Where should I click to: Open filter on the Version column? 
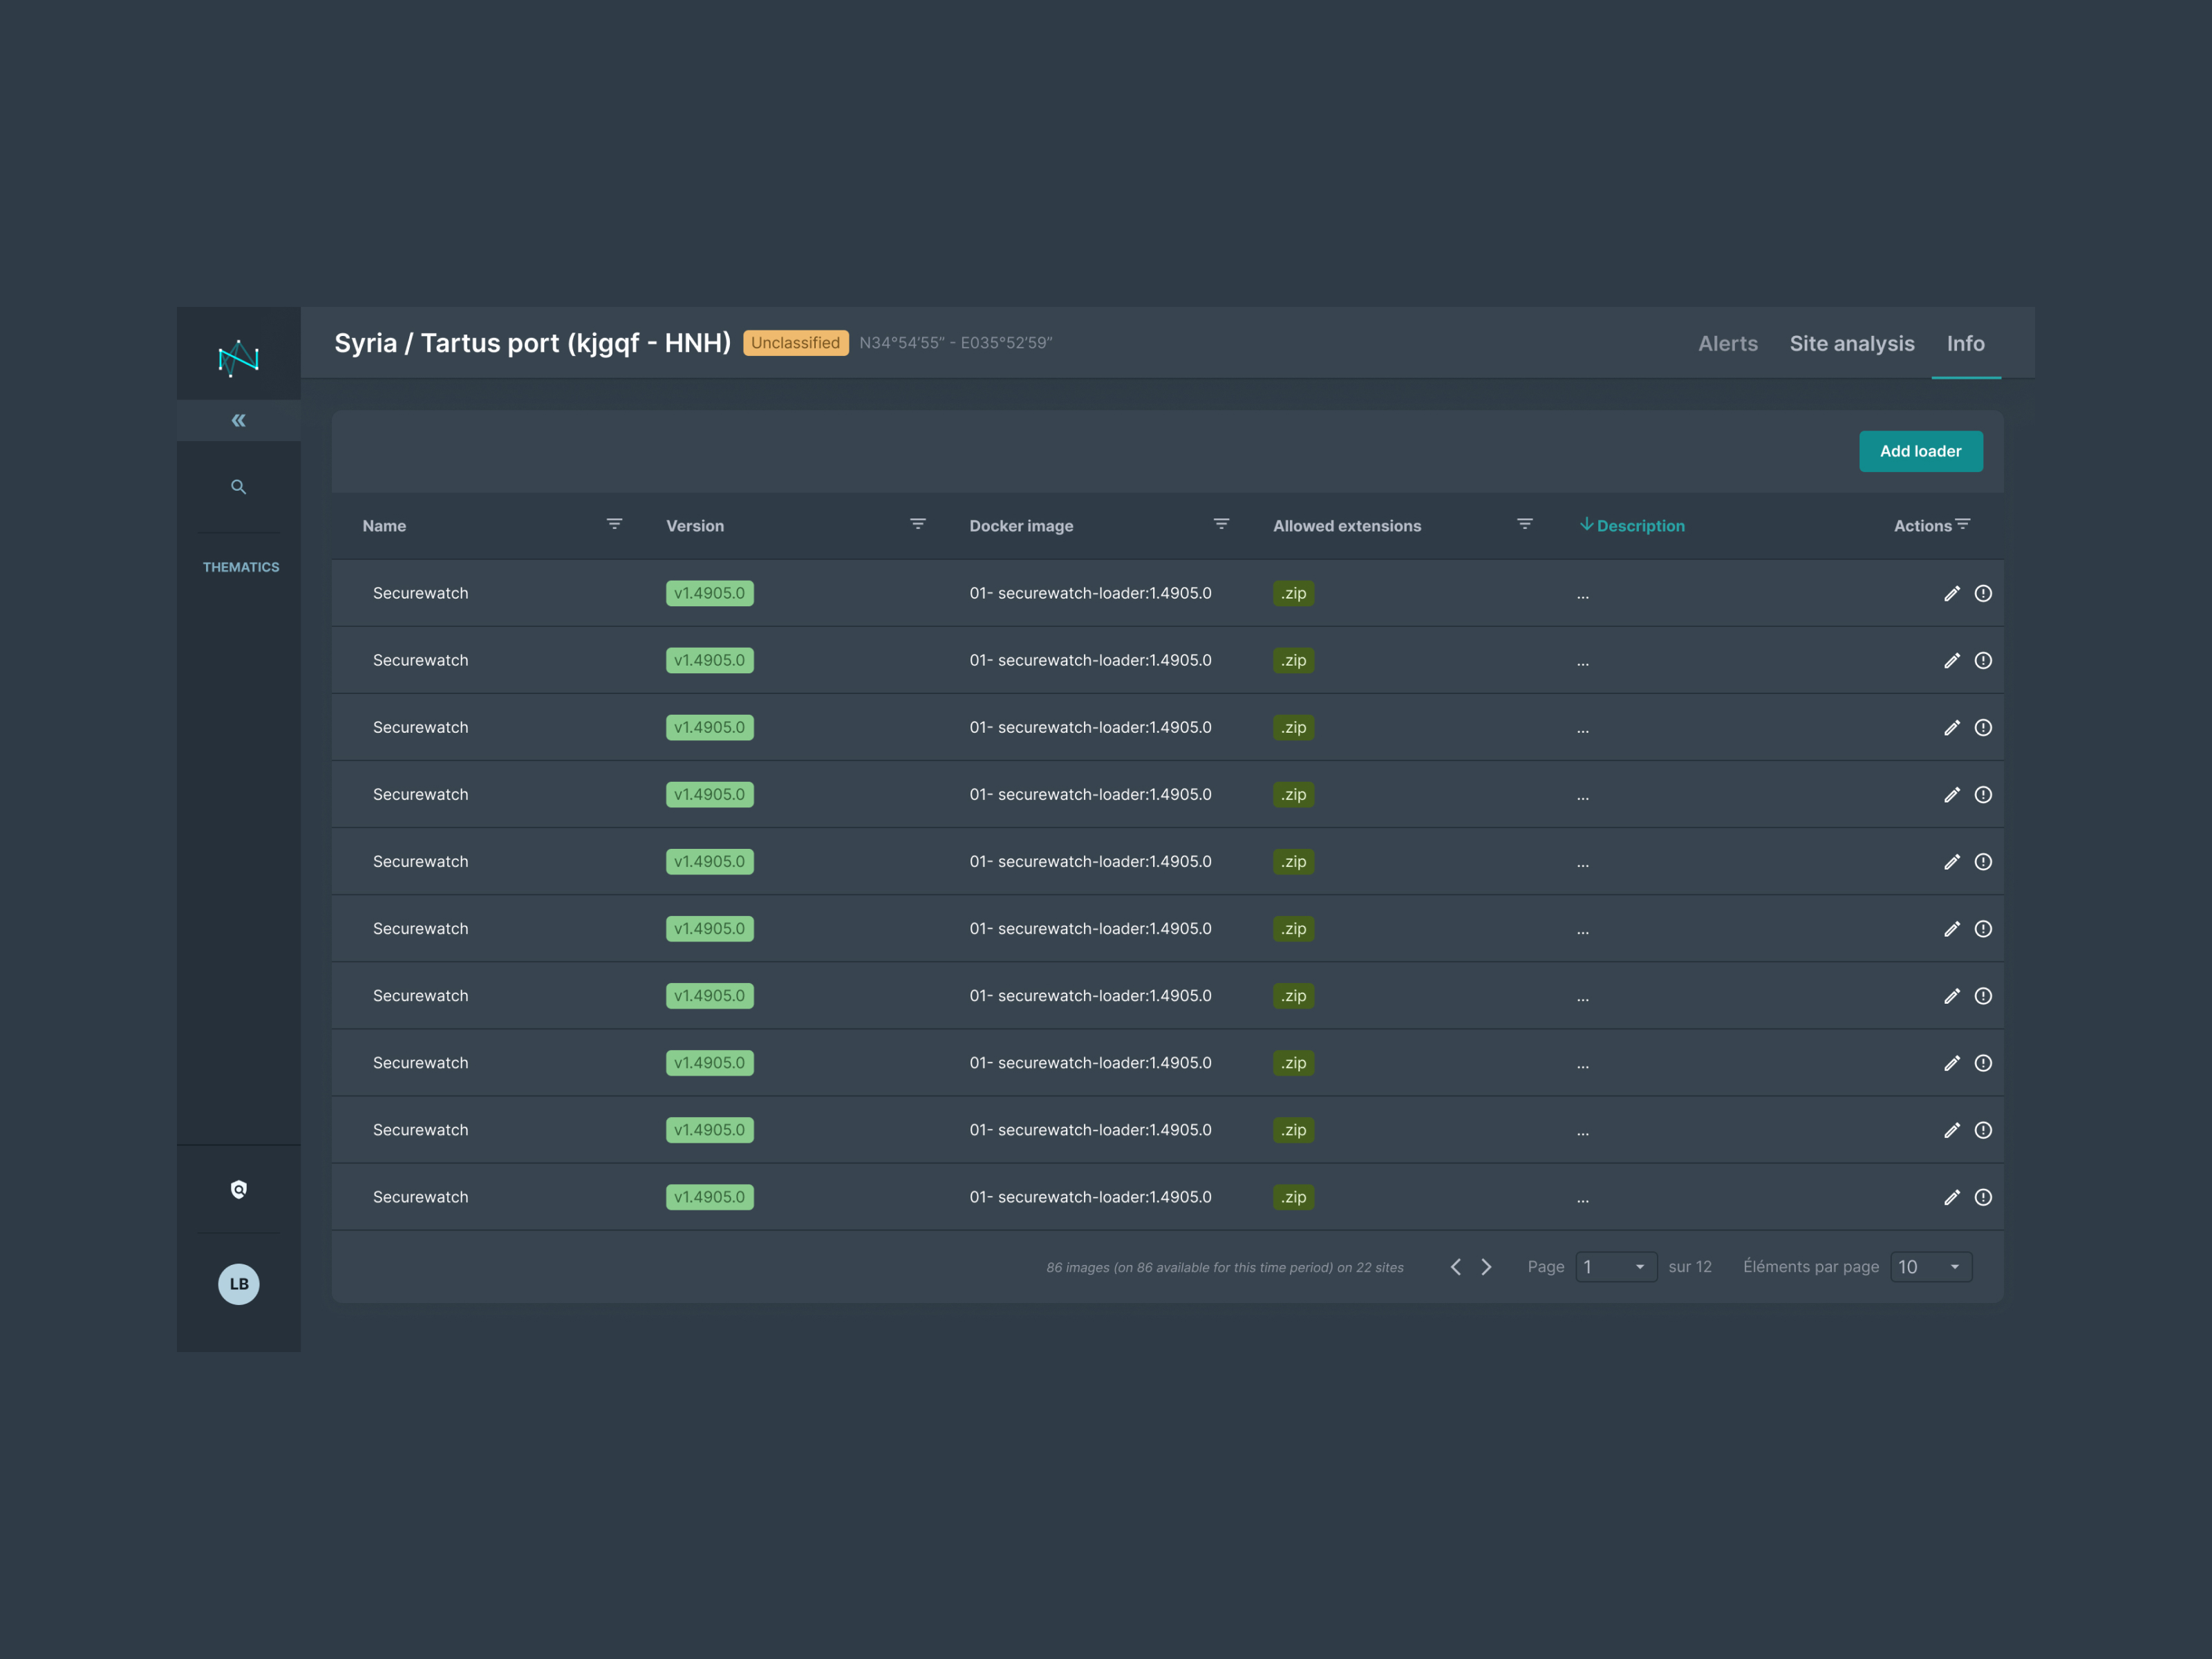point(917,524)
